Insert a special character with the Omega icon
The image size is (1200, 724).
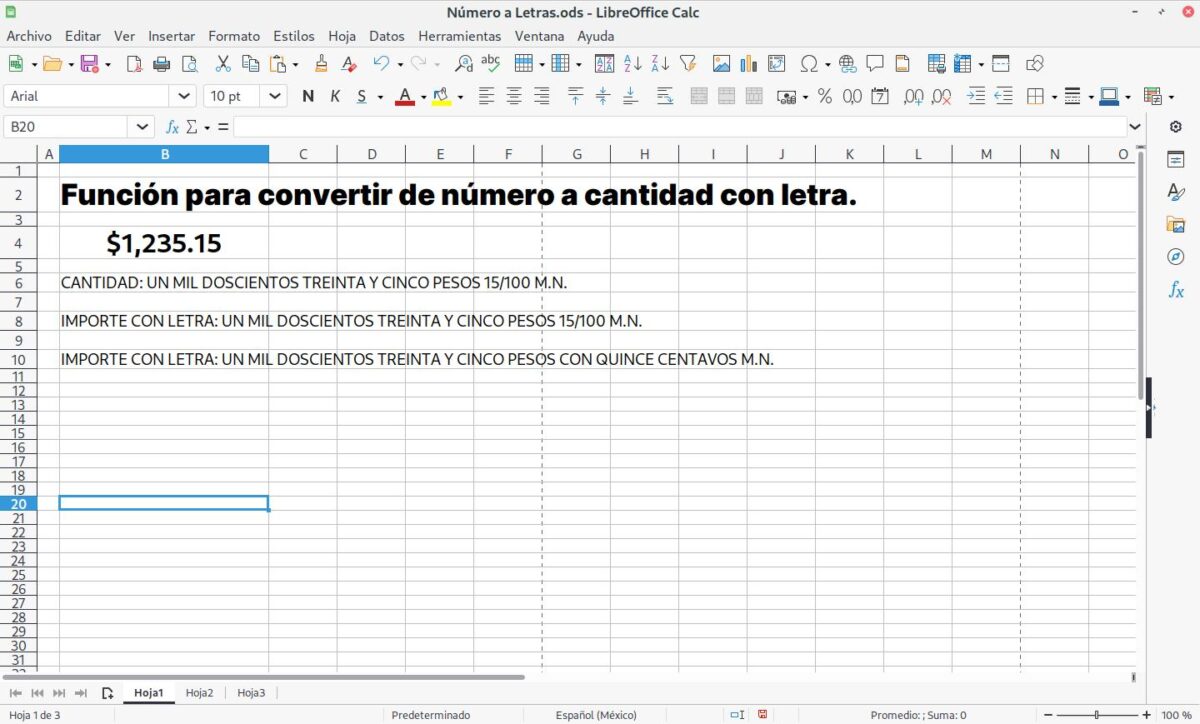coord(809,64)
